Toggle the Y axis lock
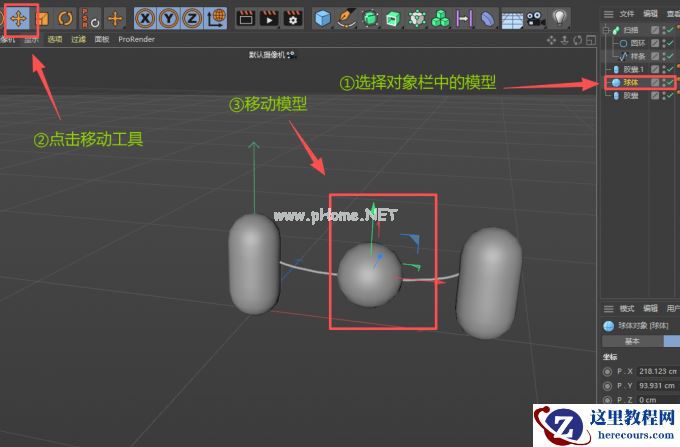Image resolution: width=680 pixels, height=447 pixels. coord(169,19)
